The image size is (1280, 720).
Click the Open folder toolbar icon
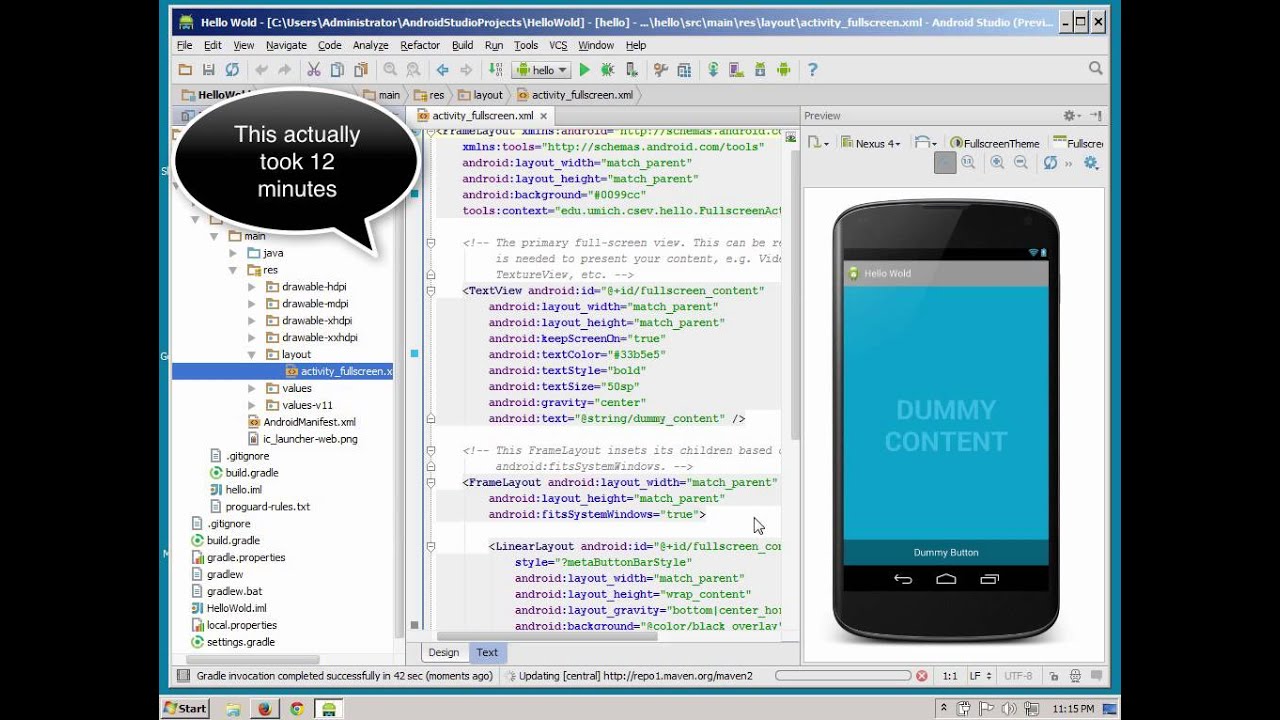(x=185, y=70)
